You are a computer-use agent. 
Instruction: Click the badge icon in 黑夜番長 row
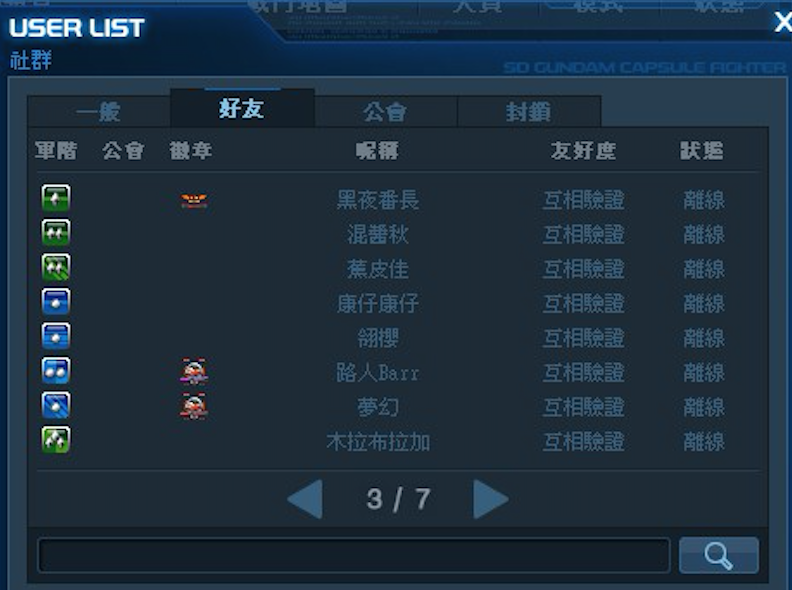(194, 201)
